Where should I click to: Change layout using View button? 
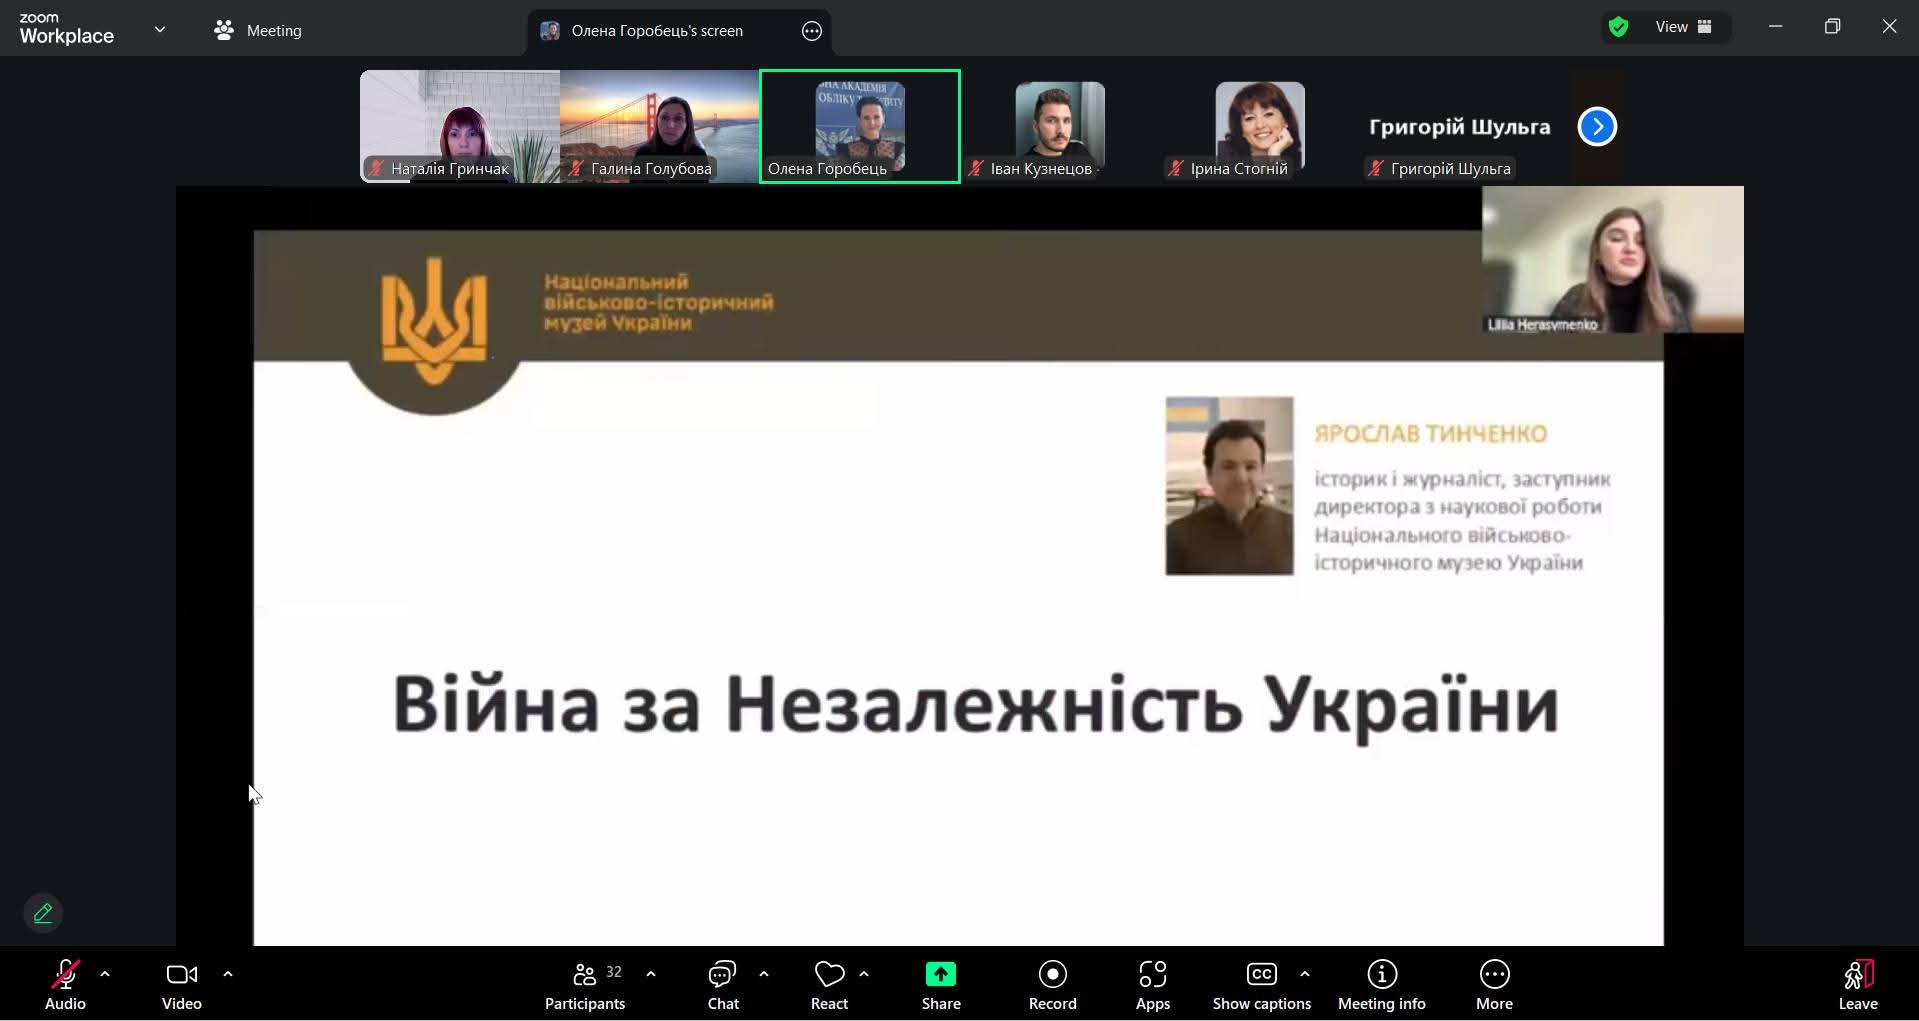tap(1683, 27)
